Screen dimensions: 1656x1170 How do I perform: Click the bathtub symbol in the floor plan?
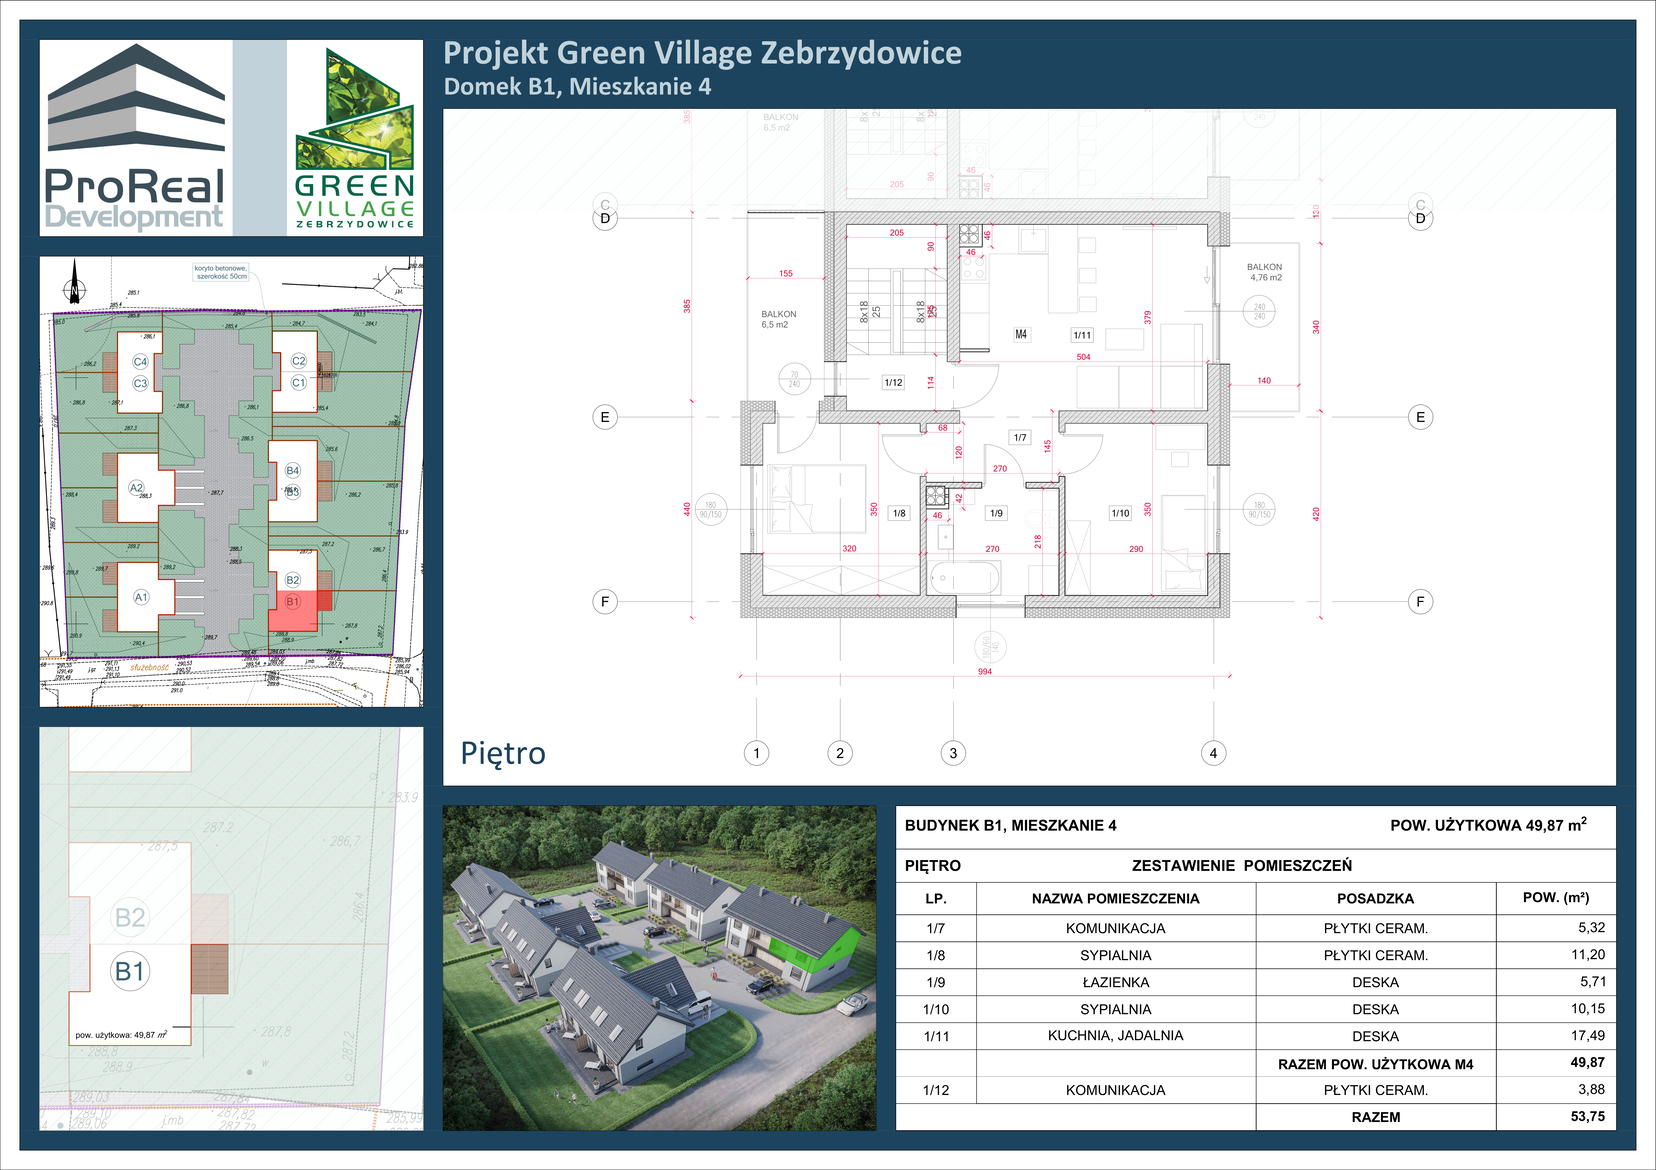pos(964,577)
